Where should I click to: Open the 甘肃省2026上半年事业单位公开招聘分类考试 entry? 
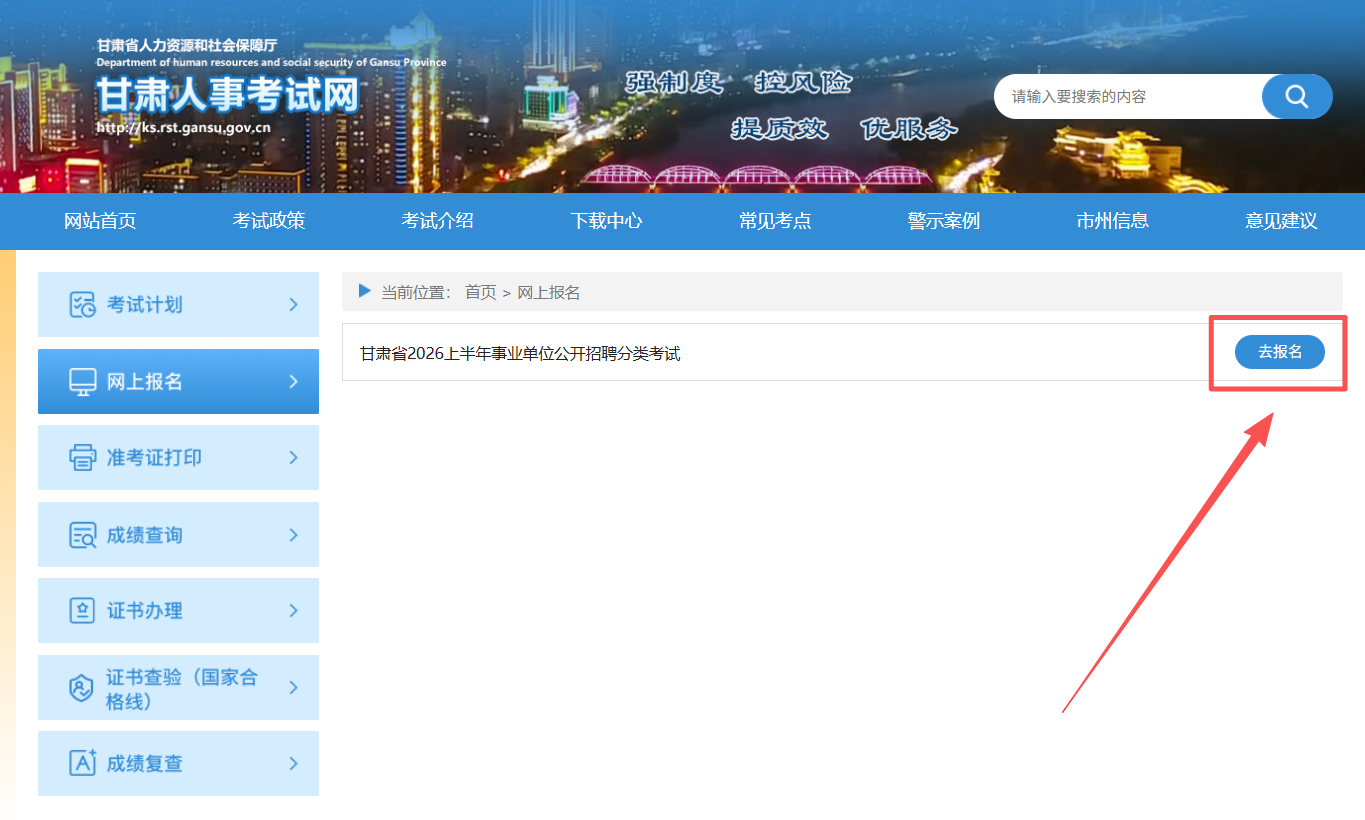(520, 353)
